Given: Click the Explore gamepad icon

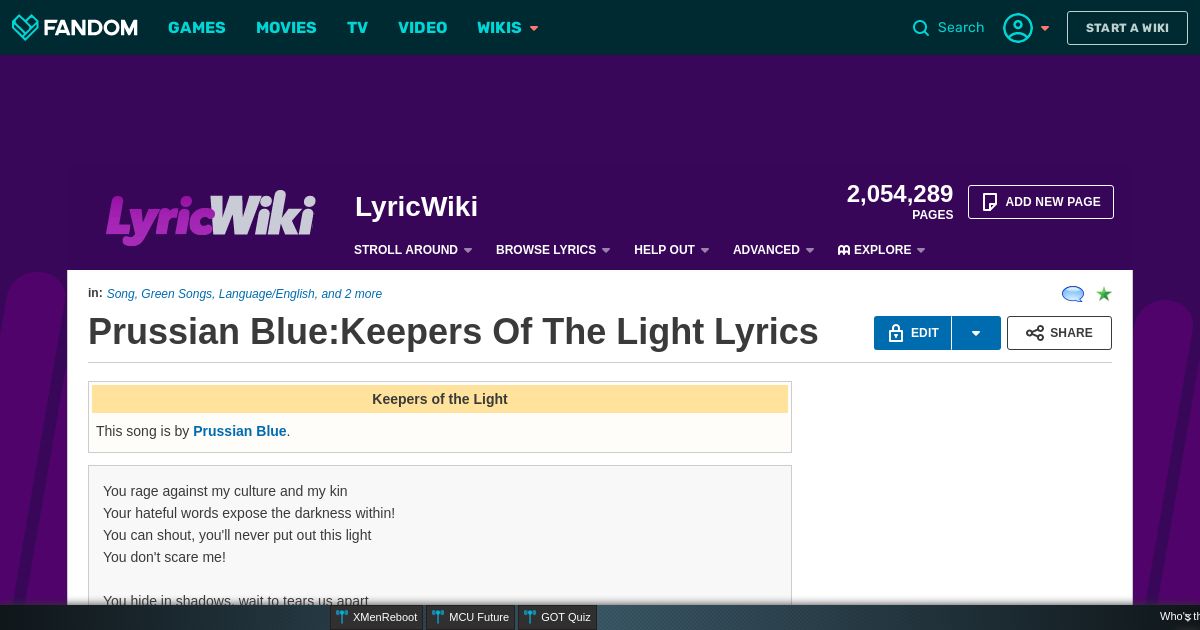Looking at the screenshot, I should (844, 250).
